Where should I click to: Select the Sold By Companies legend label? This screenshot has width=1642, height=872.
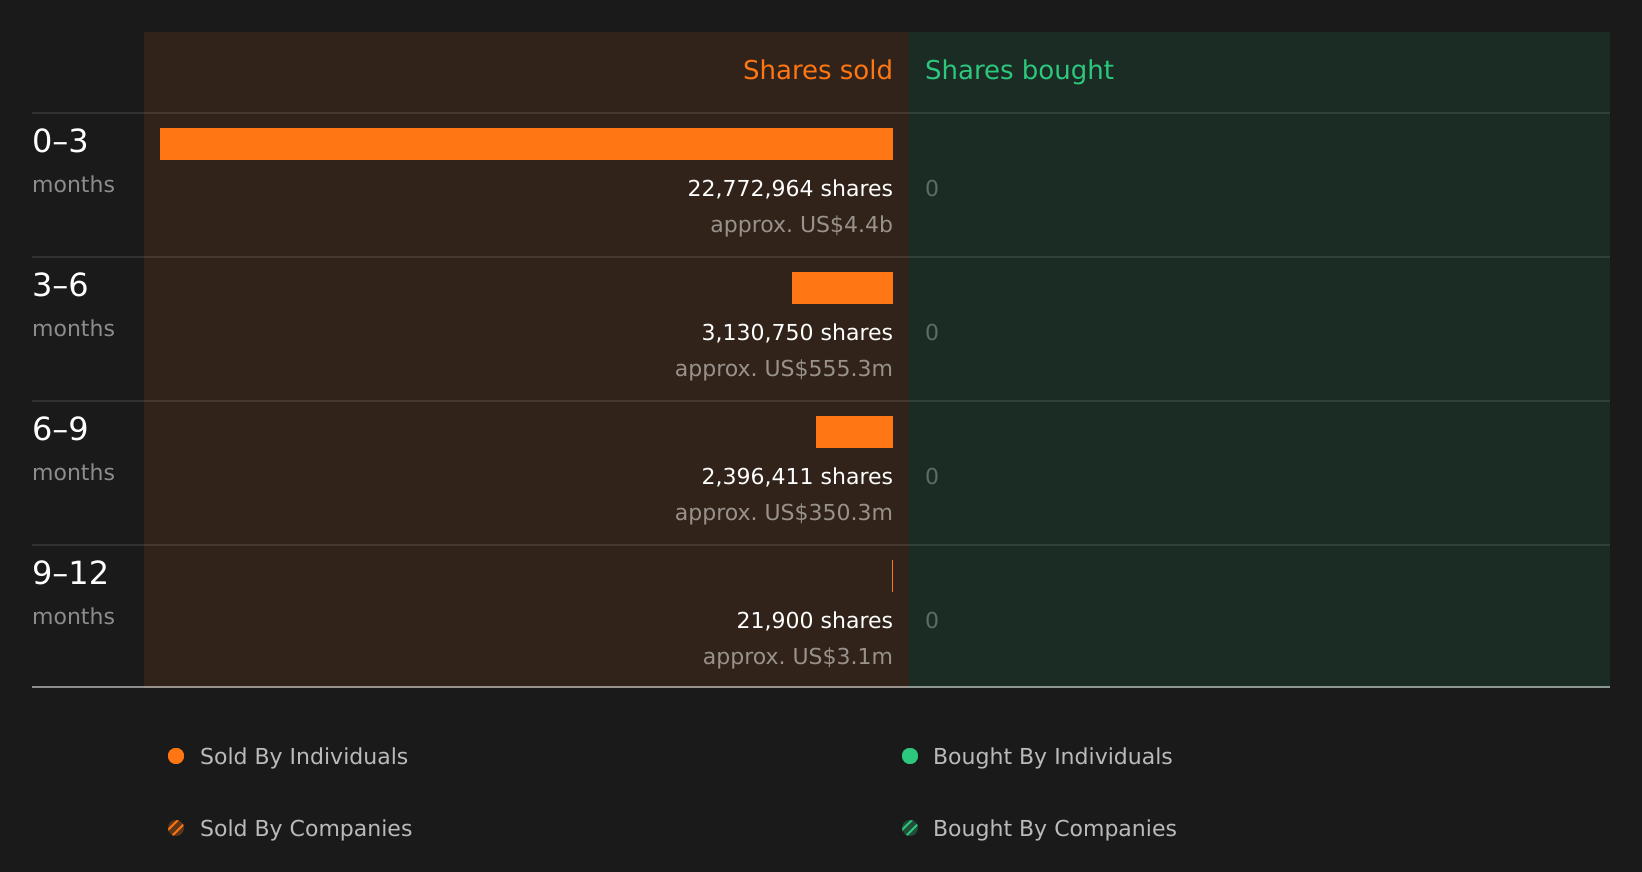tap(306, 829)
